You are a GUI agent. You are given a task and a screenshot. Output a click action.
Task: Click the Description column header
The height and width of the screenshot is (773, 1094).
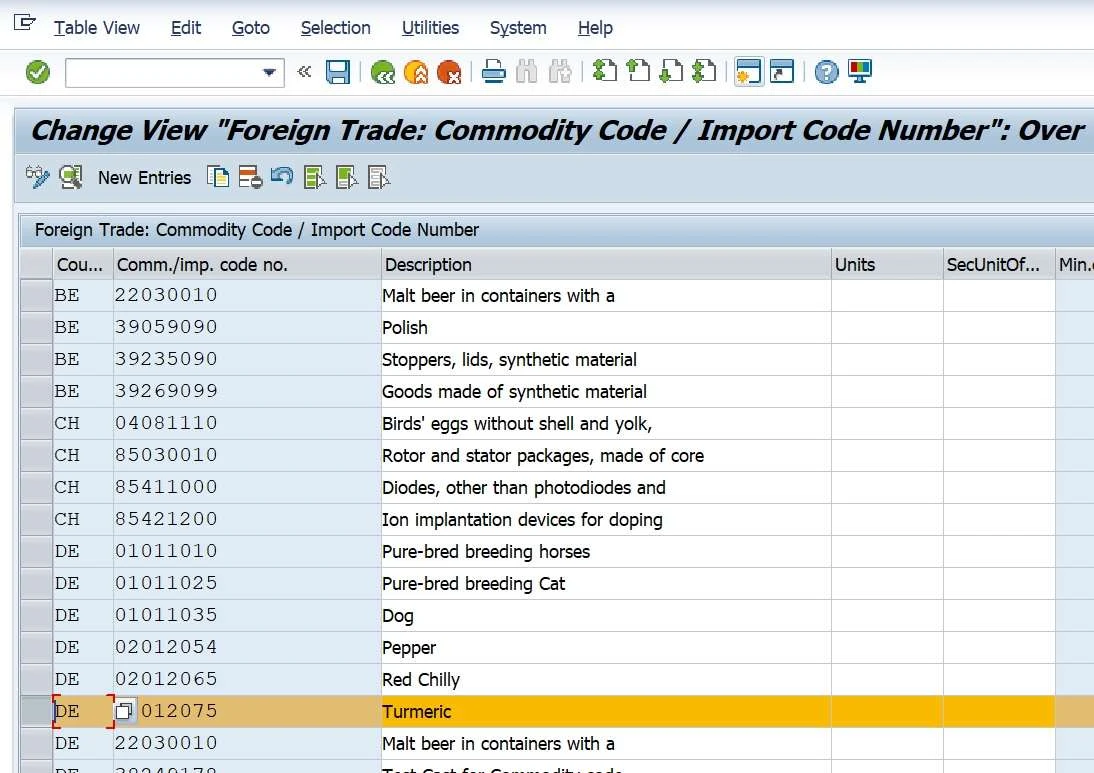tap(606, 264)
